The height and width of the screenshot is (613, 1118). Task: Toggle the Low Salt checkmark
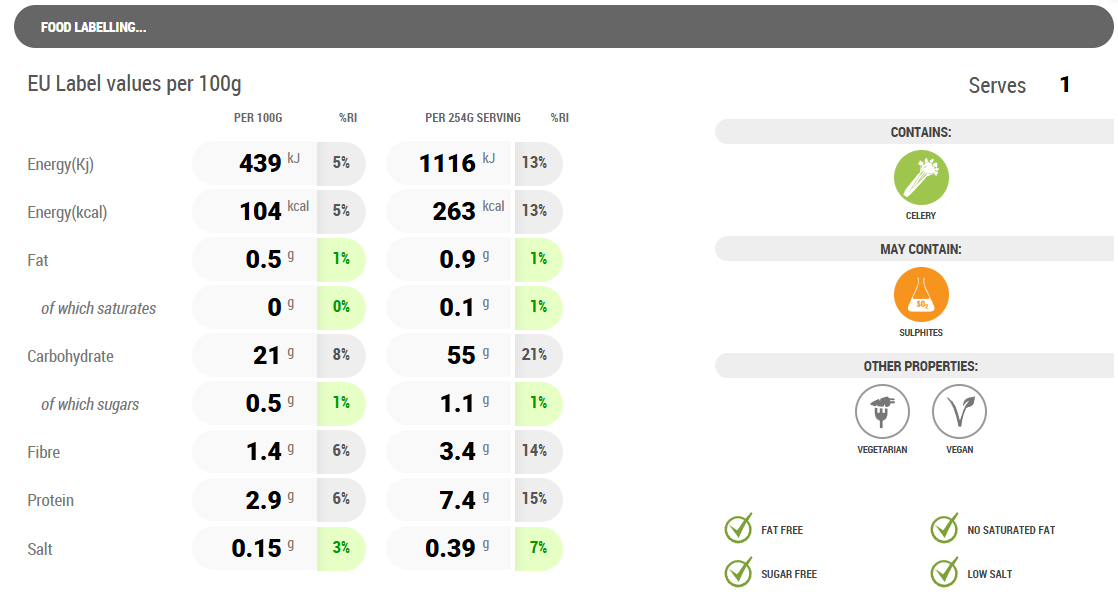point(944,573)
